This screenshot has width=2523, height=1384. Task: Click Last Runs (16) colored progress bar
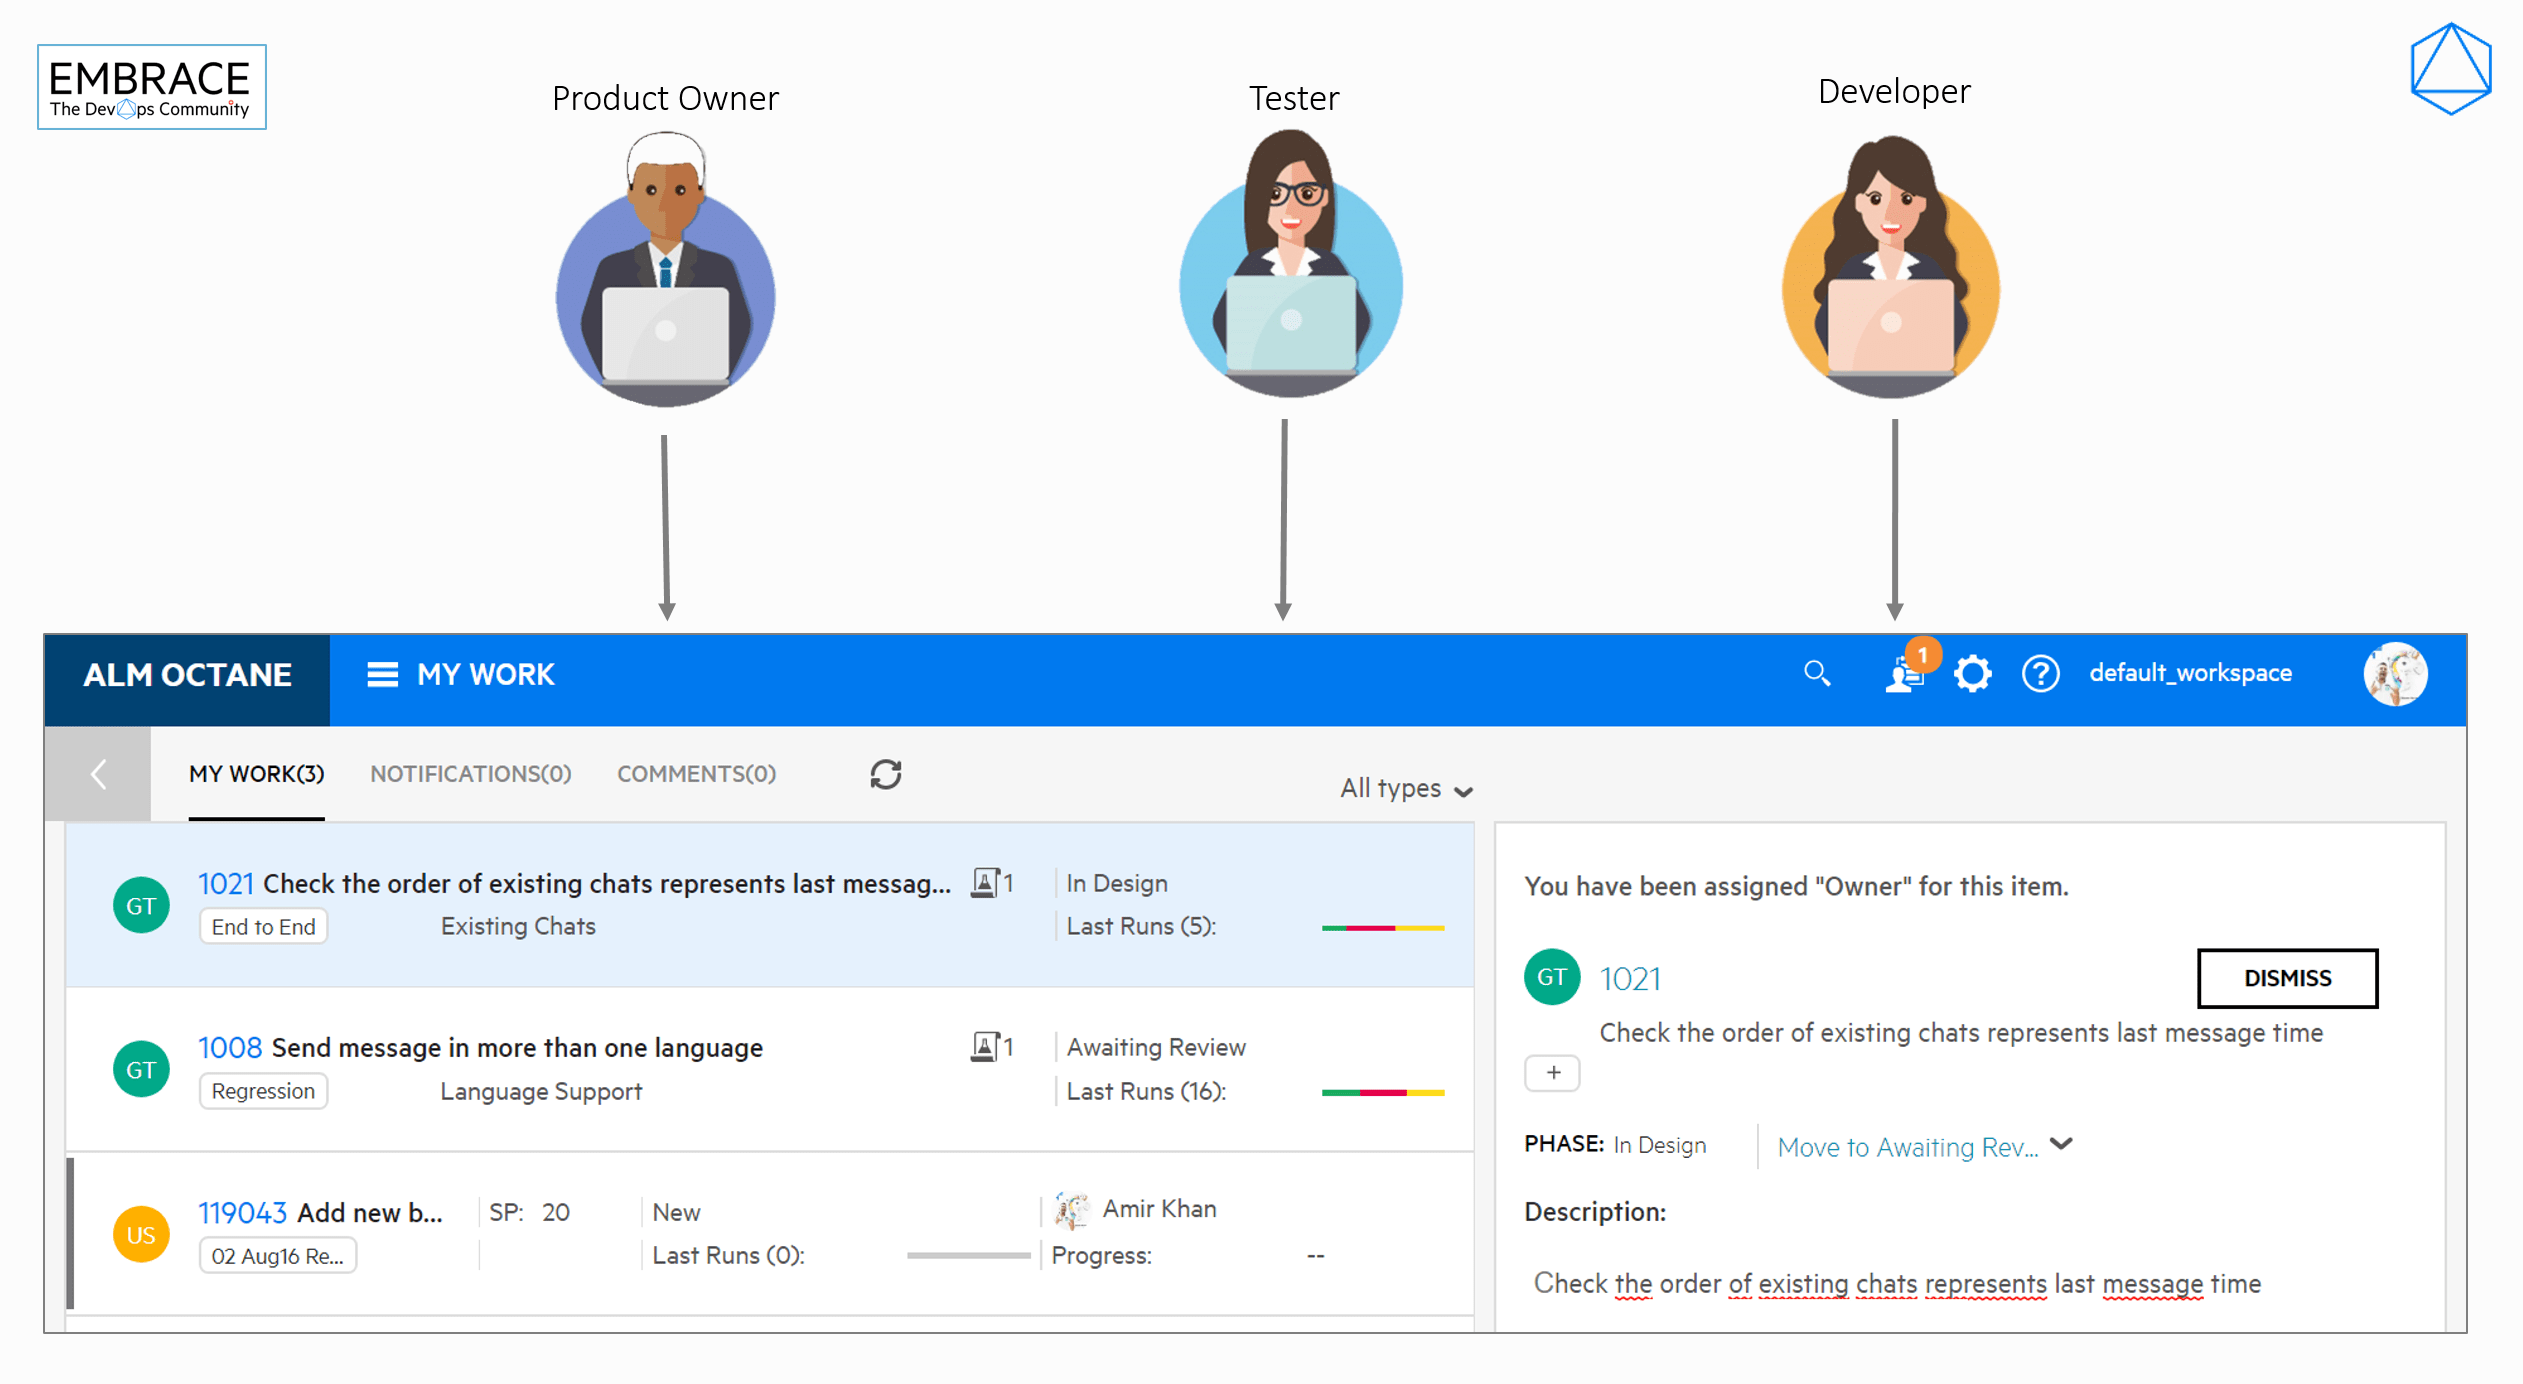tap(1382, 1092)
